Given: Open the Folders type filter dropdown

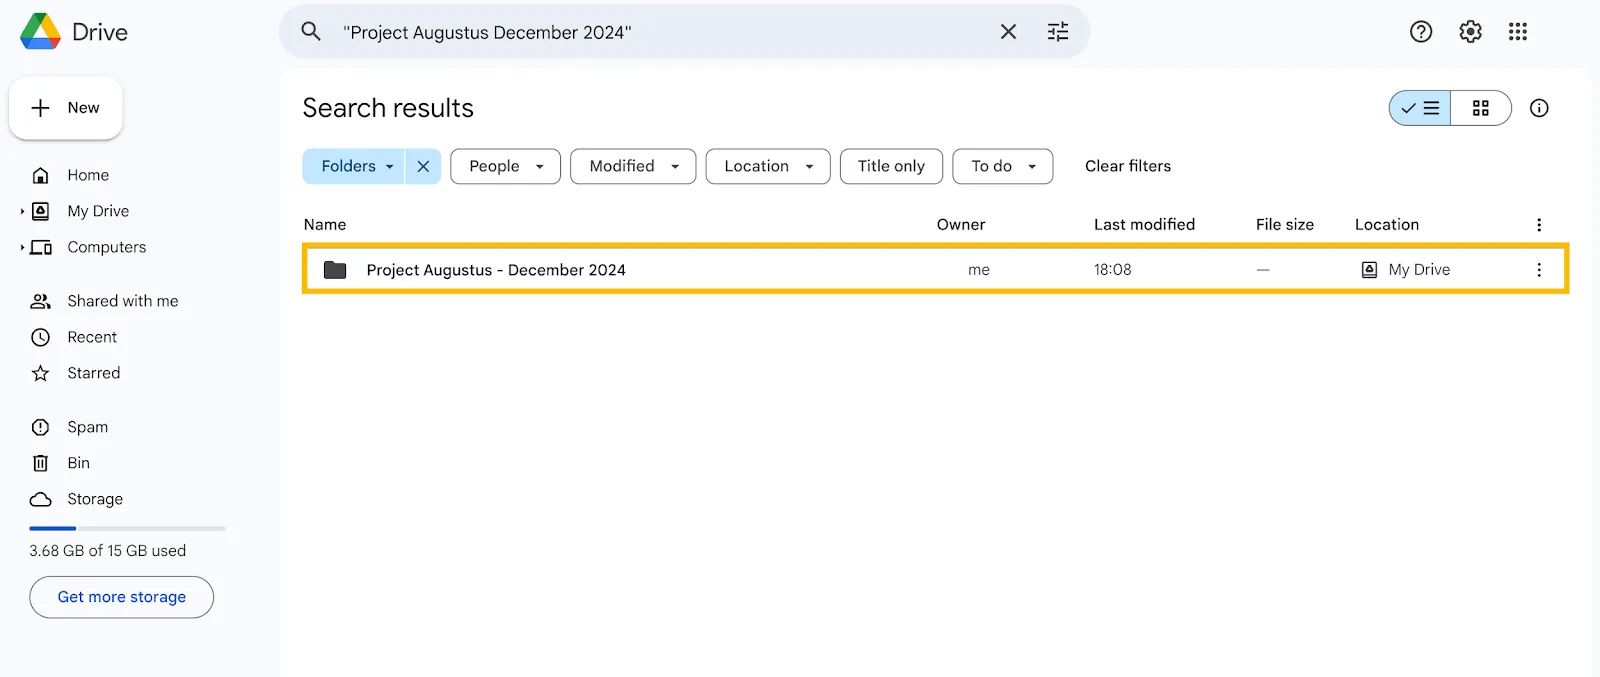Looking at the screenshot, I should (354, 166).
